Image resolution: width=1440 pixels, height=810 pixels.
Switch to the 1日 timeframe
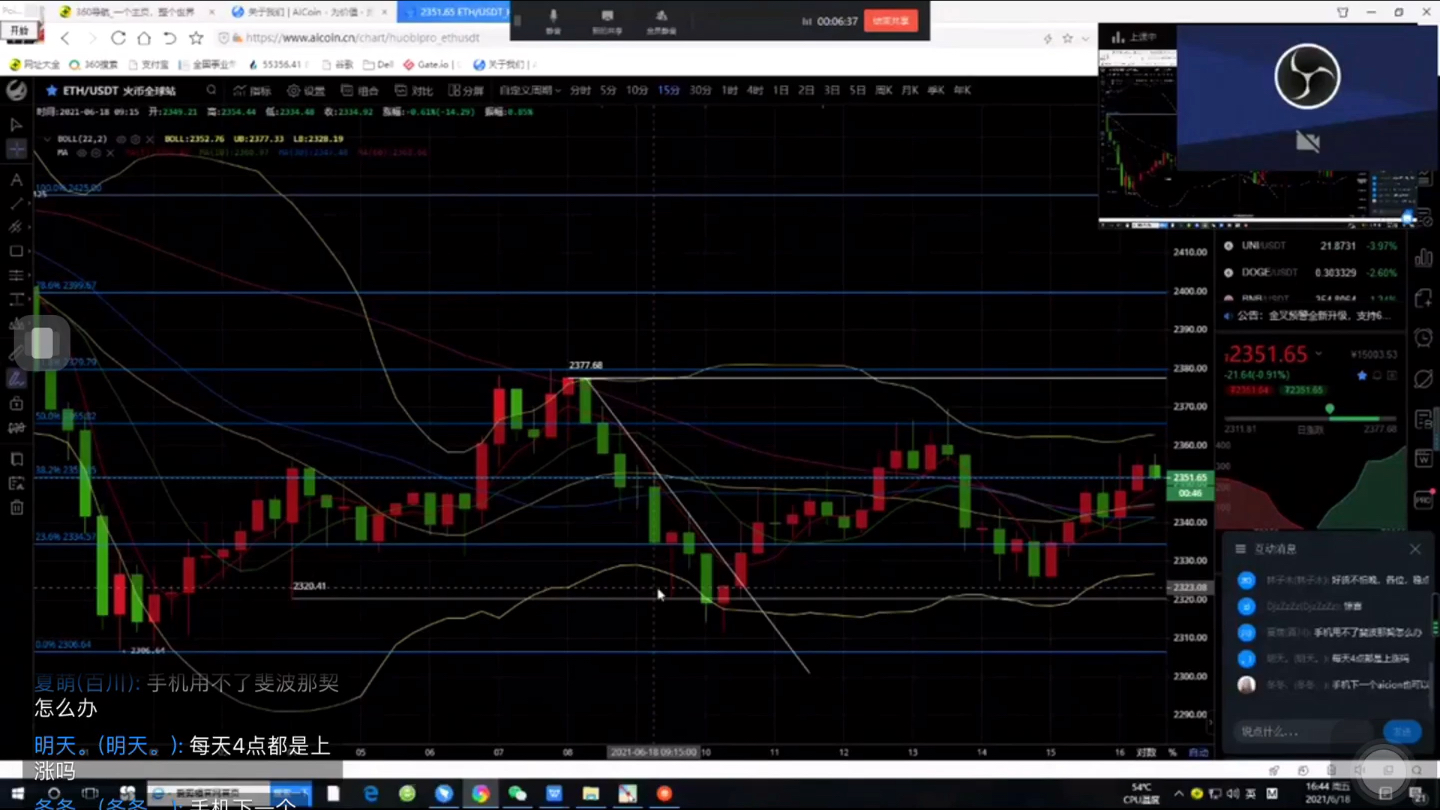click(x=780, y=90)
